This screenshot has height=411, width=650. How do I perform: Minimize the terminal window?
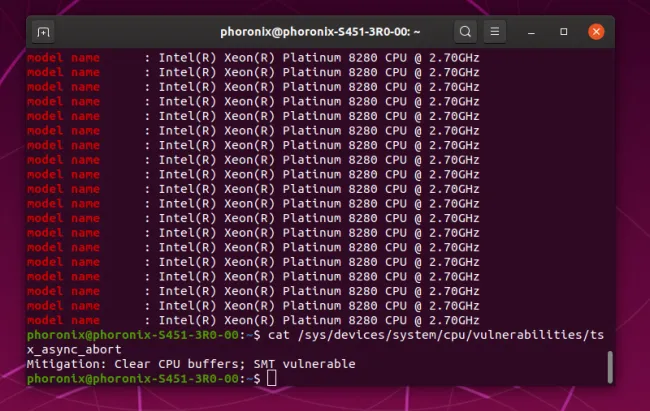point(531,32)
